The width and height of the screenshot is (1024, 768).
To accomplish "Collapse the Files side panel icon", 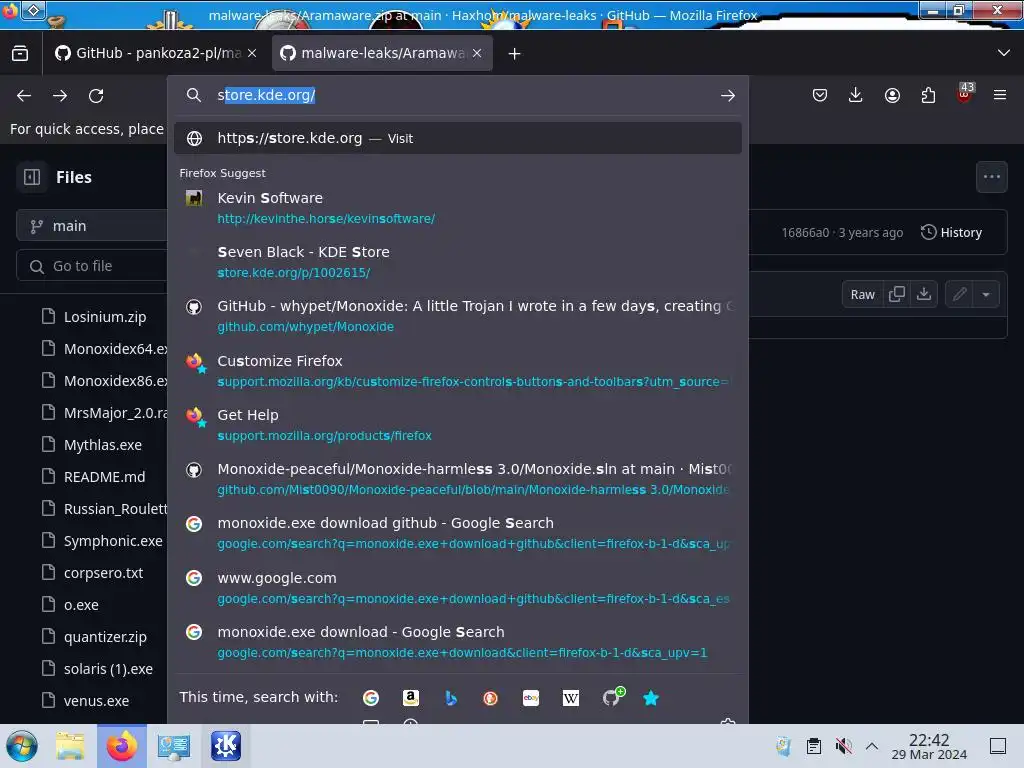I will (32, 177).
